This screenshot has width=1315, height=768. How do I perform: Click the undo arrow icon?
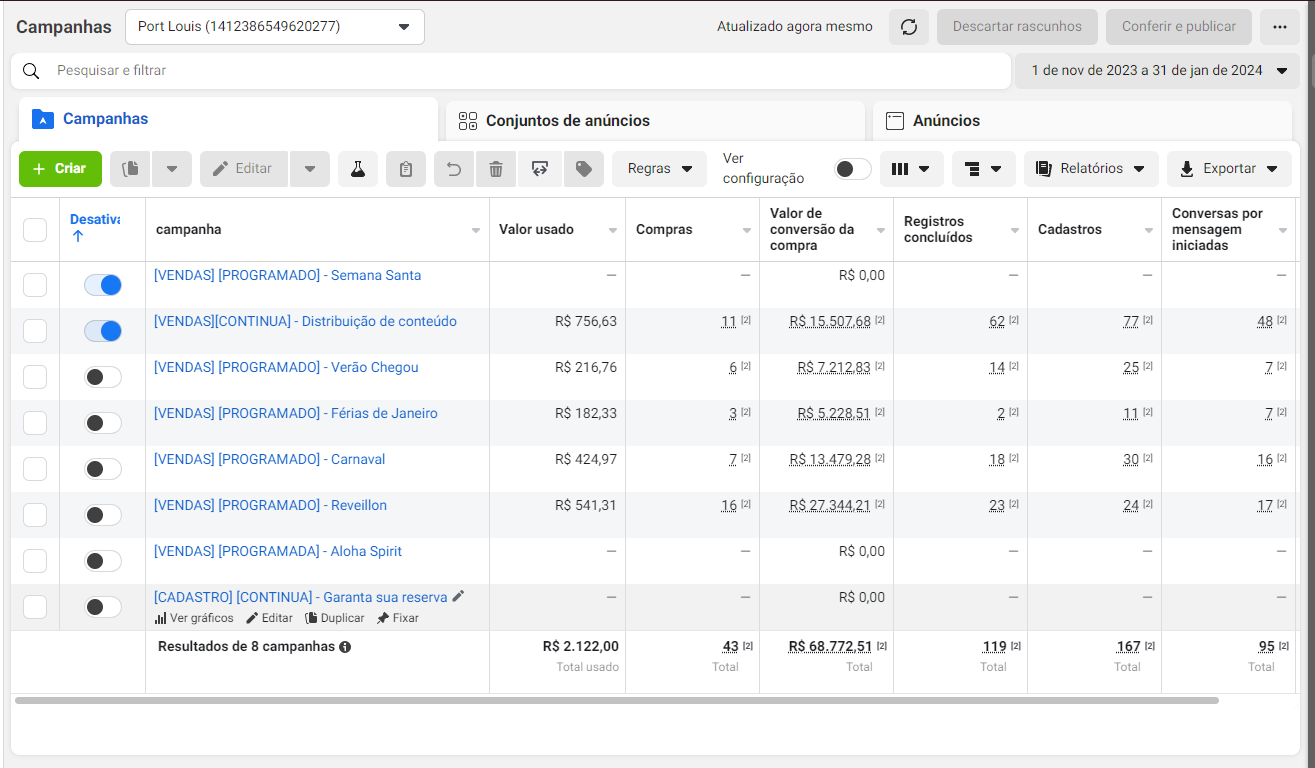(454, 169)
